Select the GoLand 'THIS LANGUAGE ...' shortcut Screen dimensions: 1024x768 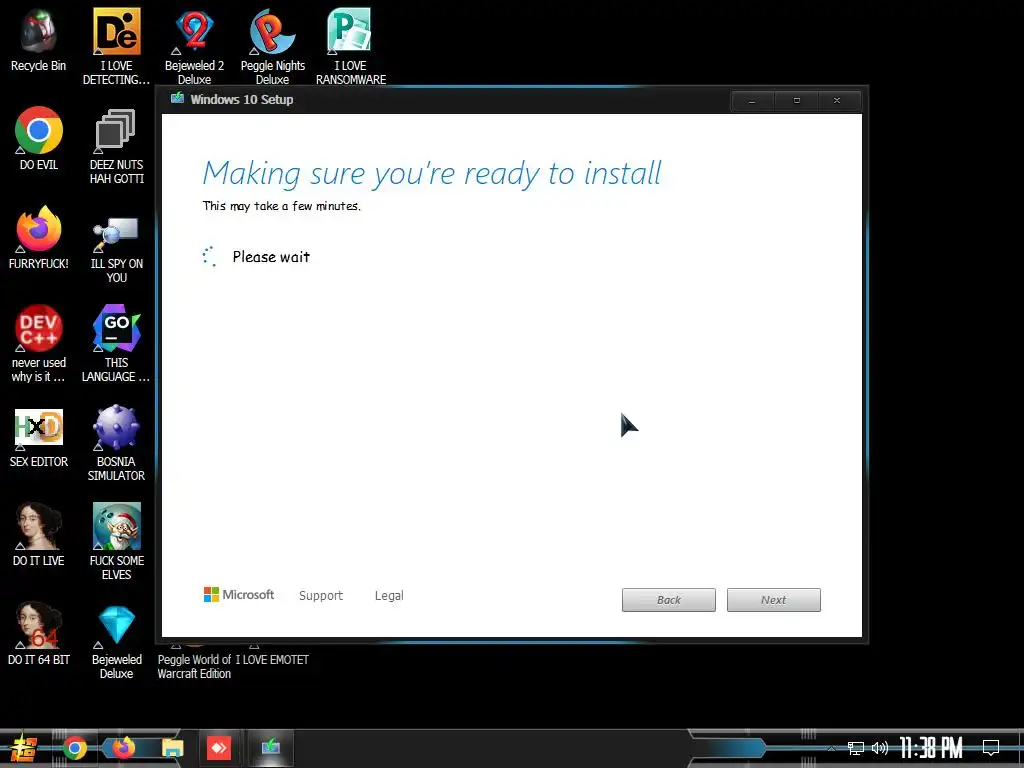click(x=116, y=344)
